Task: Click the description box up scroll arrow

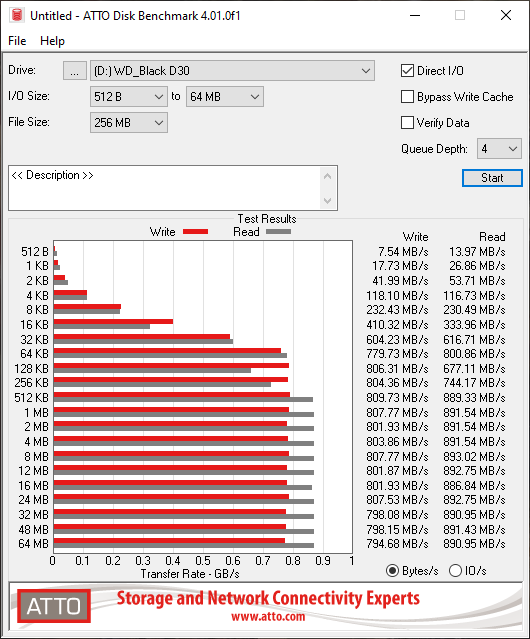Action: click(328, 177)
